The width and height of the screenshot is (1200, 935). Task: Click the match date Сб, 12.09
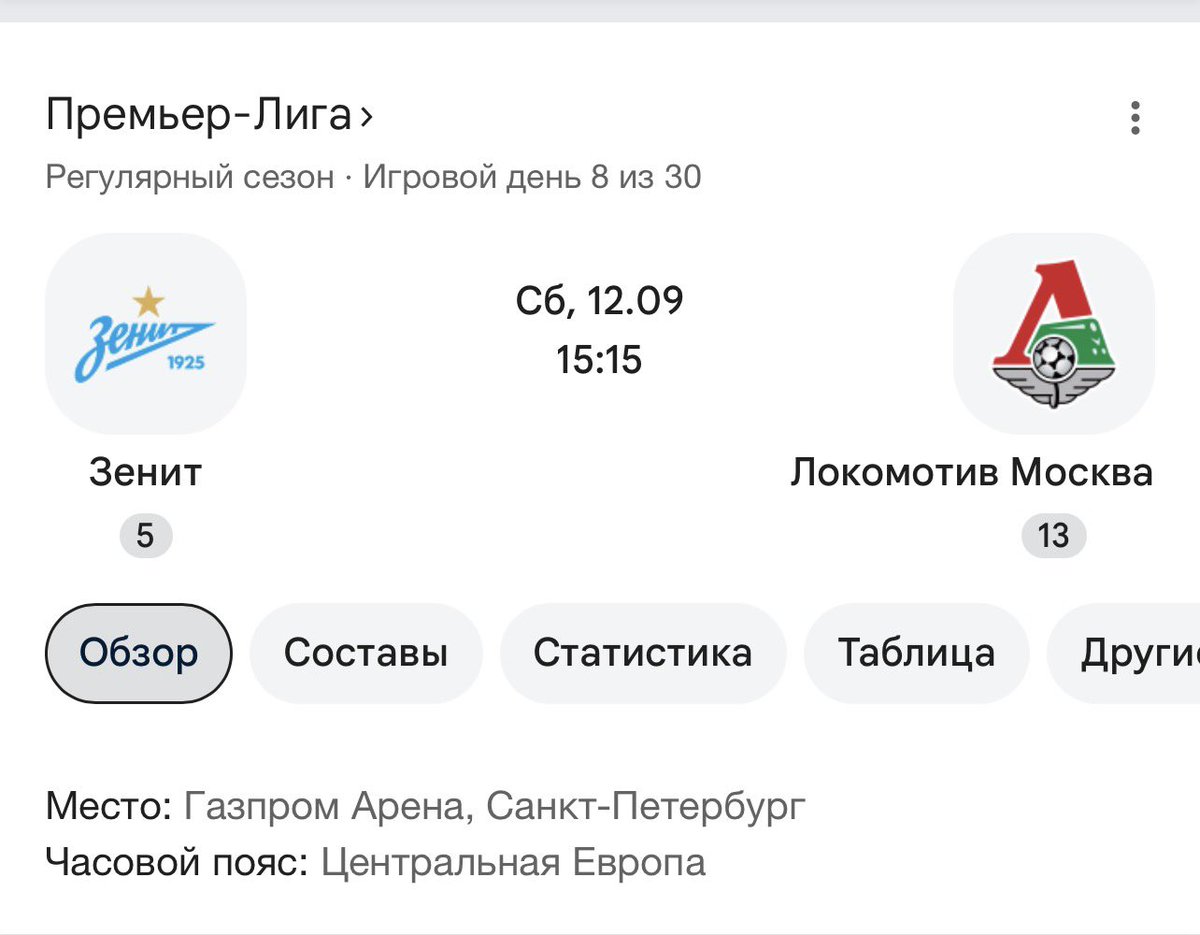click(x=600, y=301)
